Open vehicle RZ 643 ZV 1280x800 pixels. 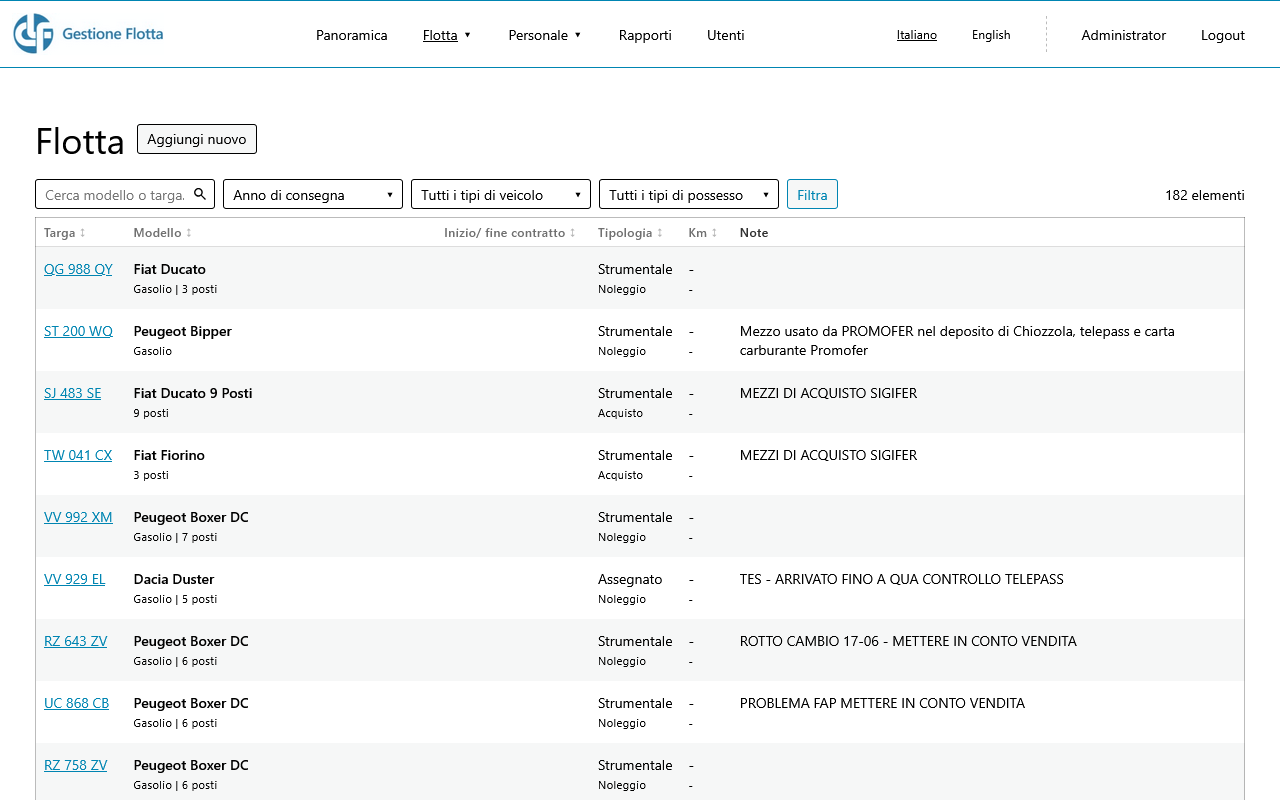click(75, 641)
